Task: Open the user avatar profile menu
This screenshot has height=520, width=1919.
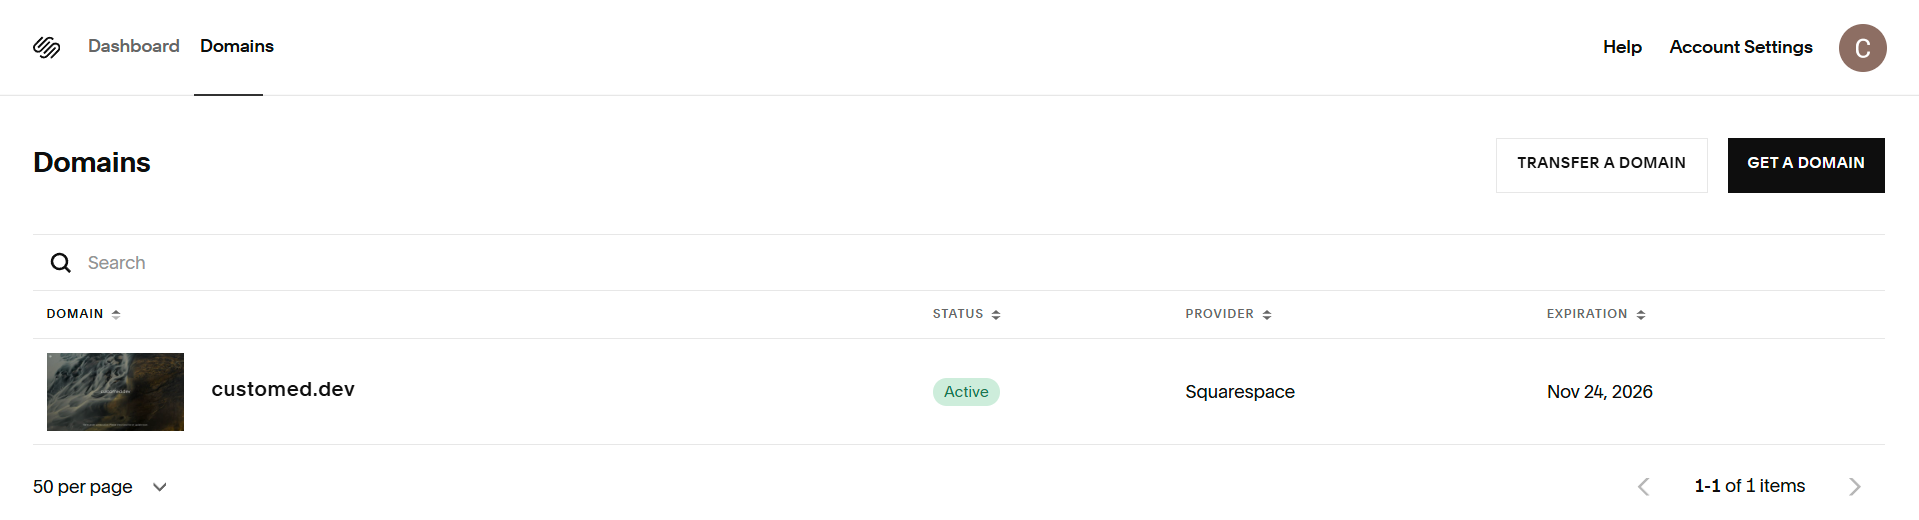Action: pos(1862,48)
